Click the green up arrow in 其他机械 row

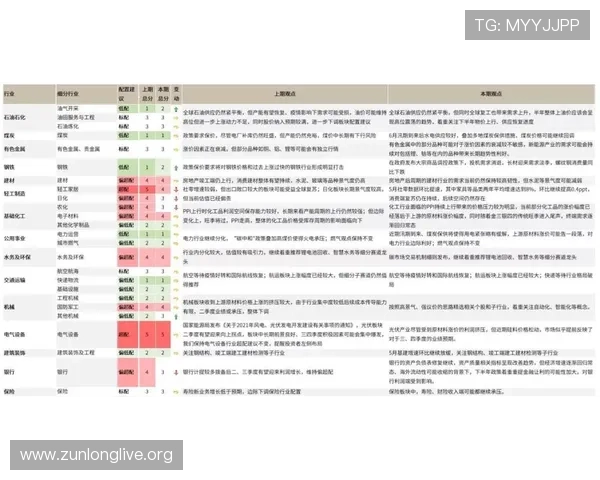pos(176,317)
